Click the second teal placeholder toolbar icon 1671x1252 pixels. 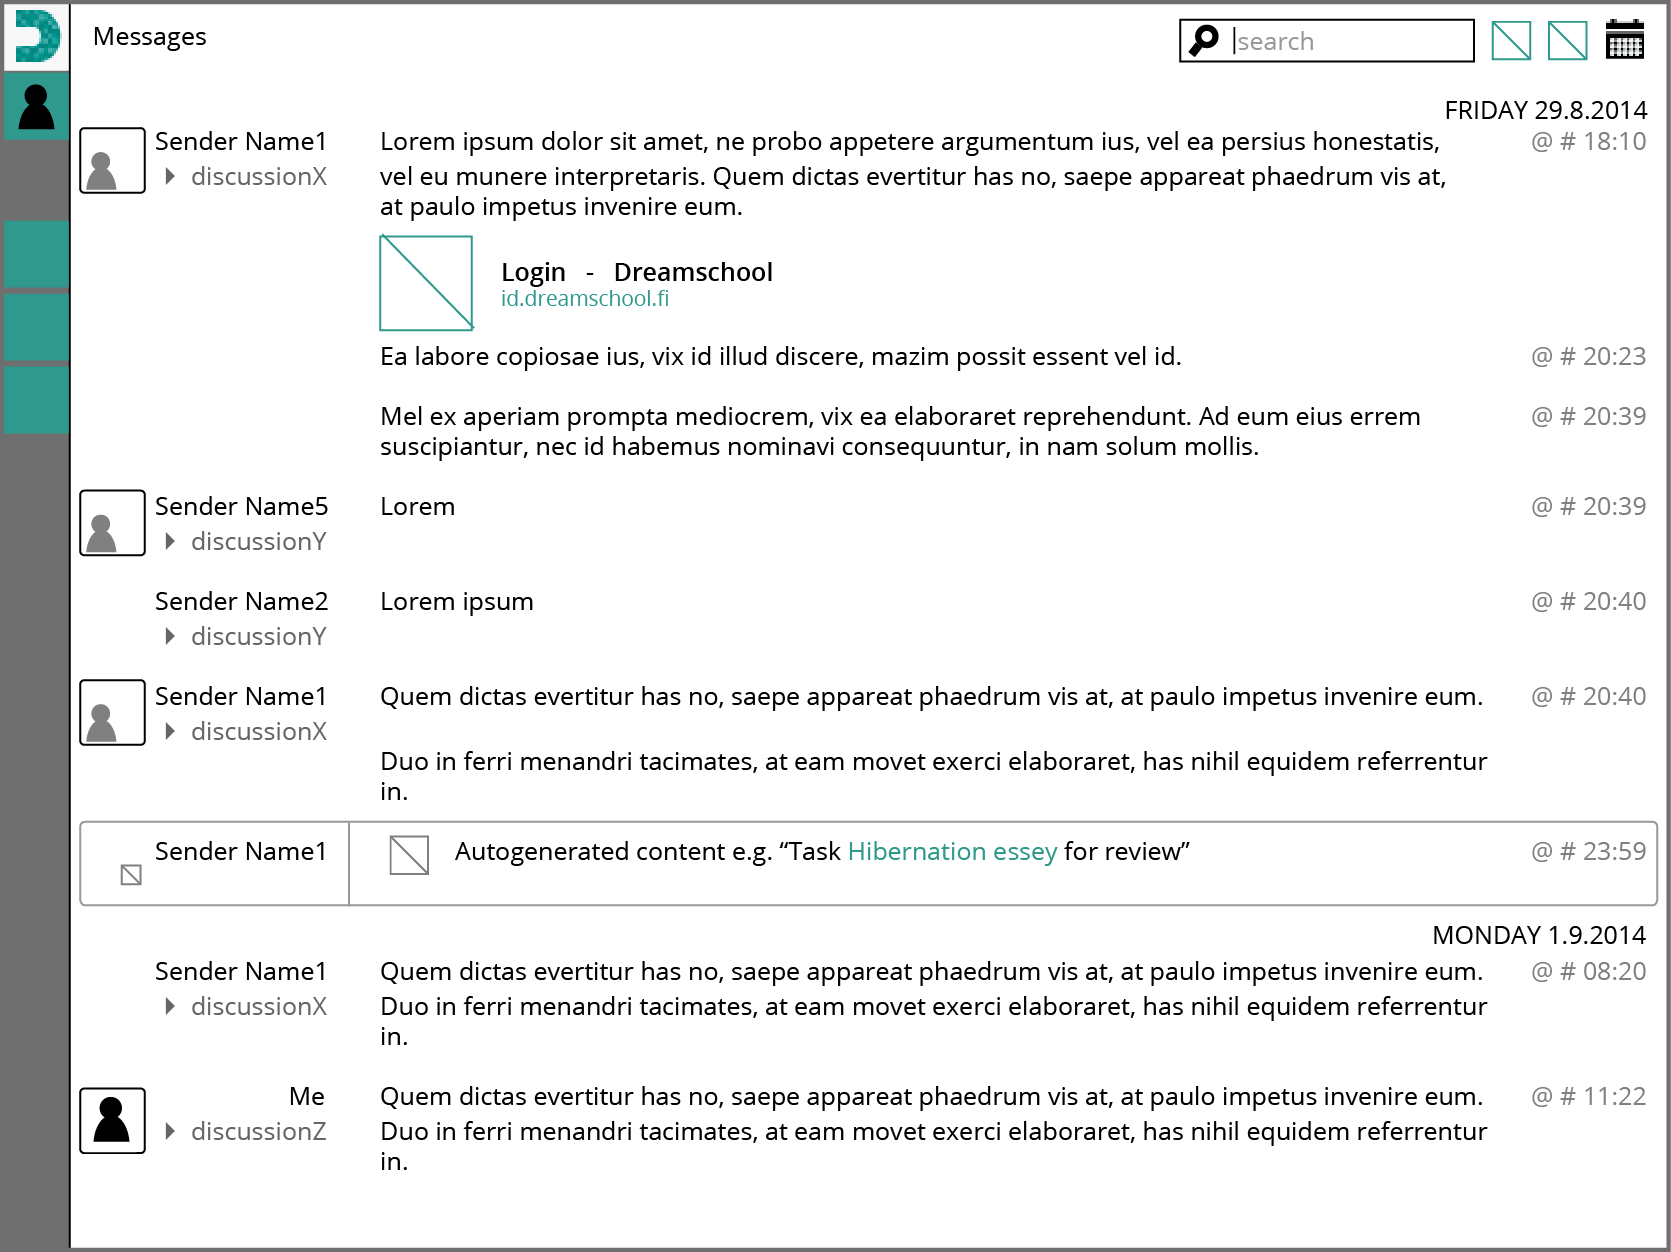1567,41
